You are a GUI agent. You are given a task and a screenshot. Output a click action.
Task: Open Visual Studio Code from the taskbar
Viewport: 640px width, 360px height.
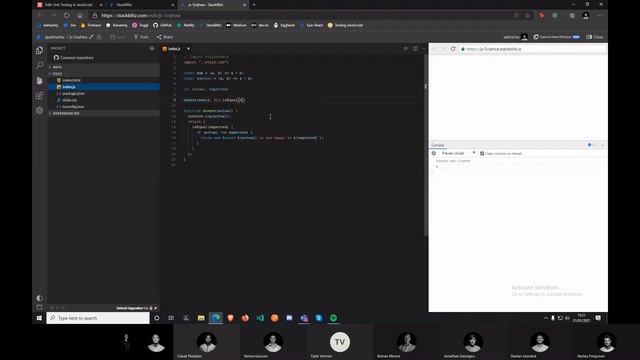click(260, 318)
